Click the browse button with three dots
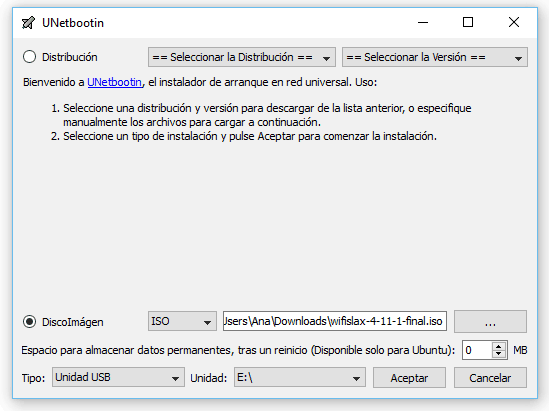549x411 pixels. tap(490, 321)
